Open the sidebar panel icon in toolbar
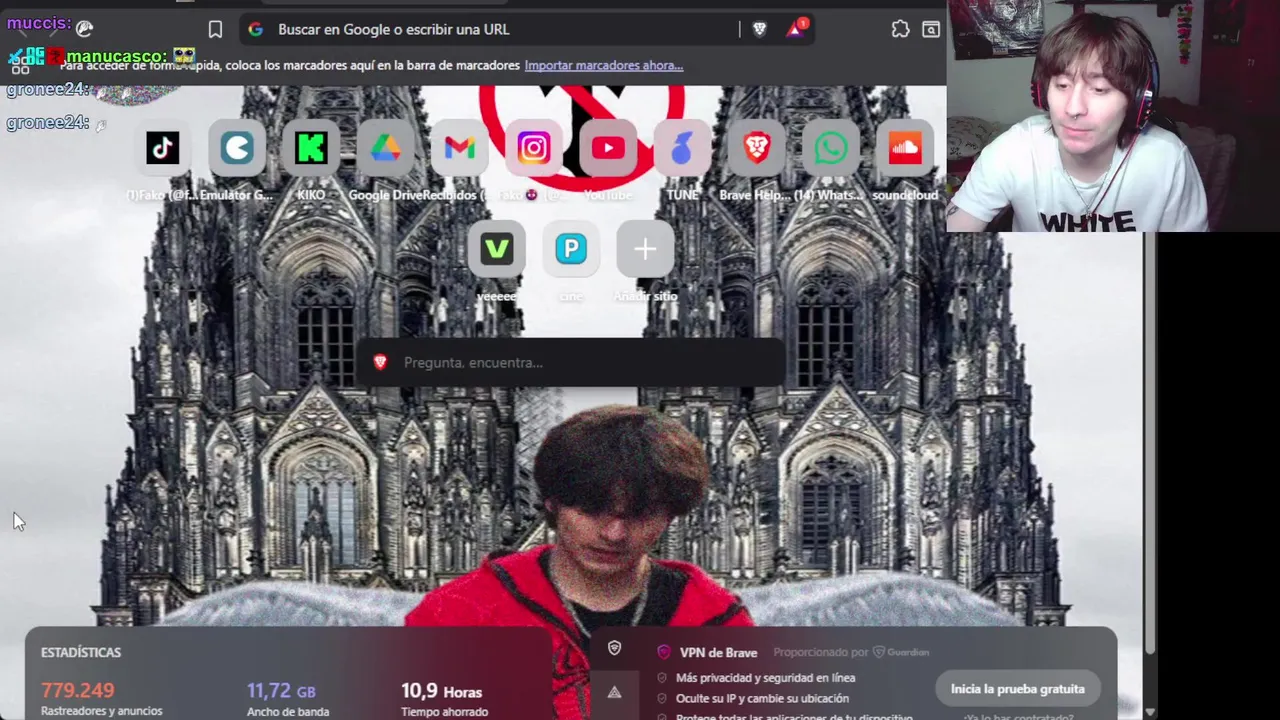Image resolution: width=1280 pixels, height=720 pixels. tap(931, 29)
